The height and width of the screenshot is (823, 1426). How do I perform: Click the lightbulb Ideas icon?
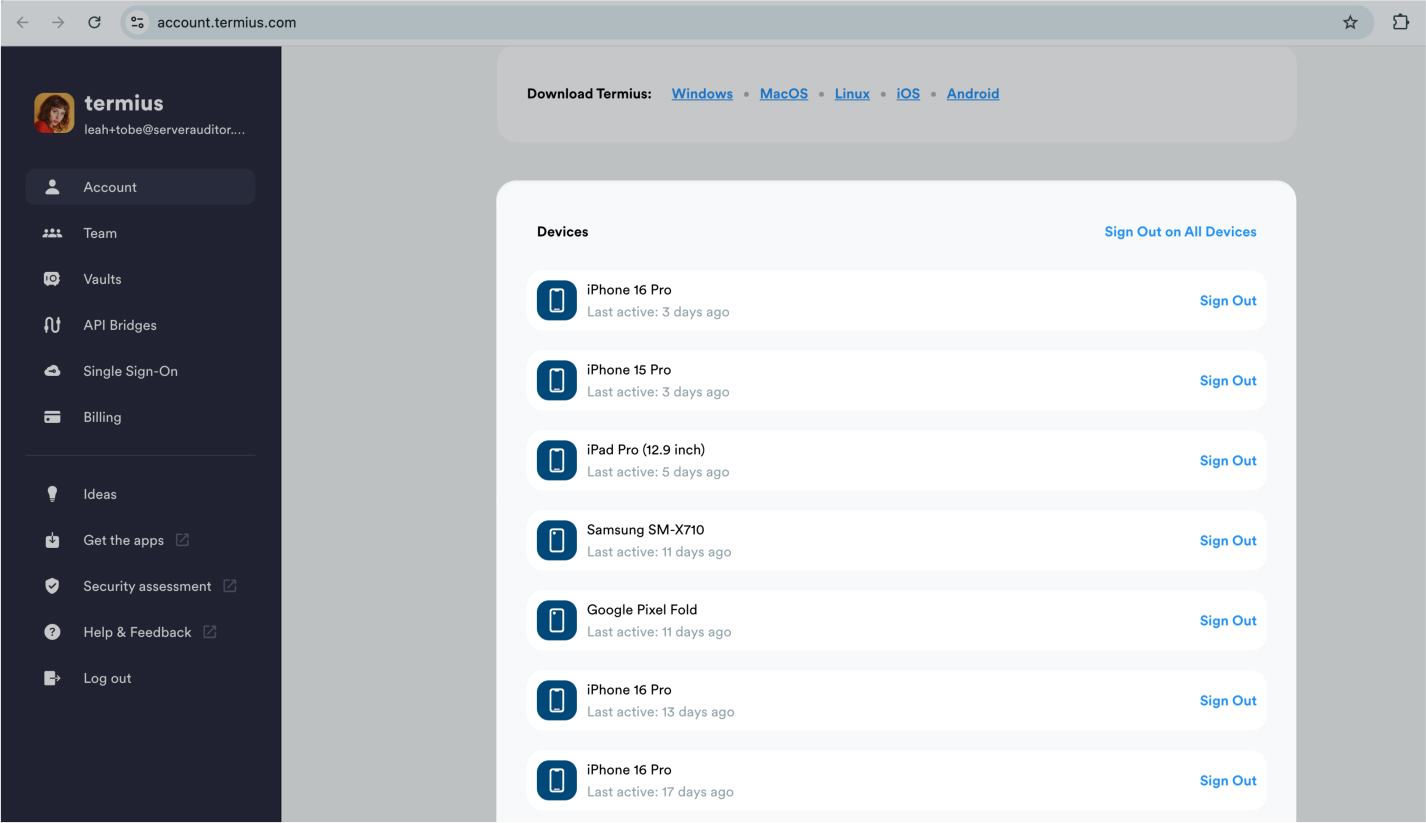click(53, 494)
